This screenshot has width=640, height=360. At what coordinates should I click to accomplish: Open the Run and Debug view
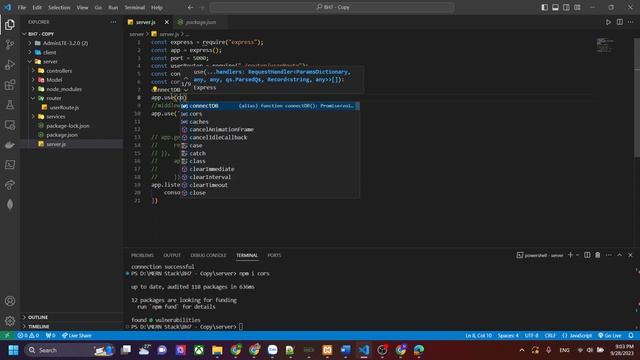click(10, 64)
